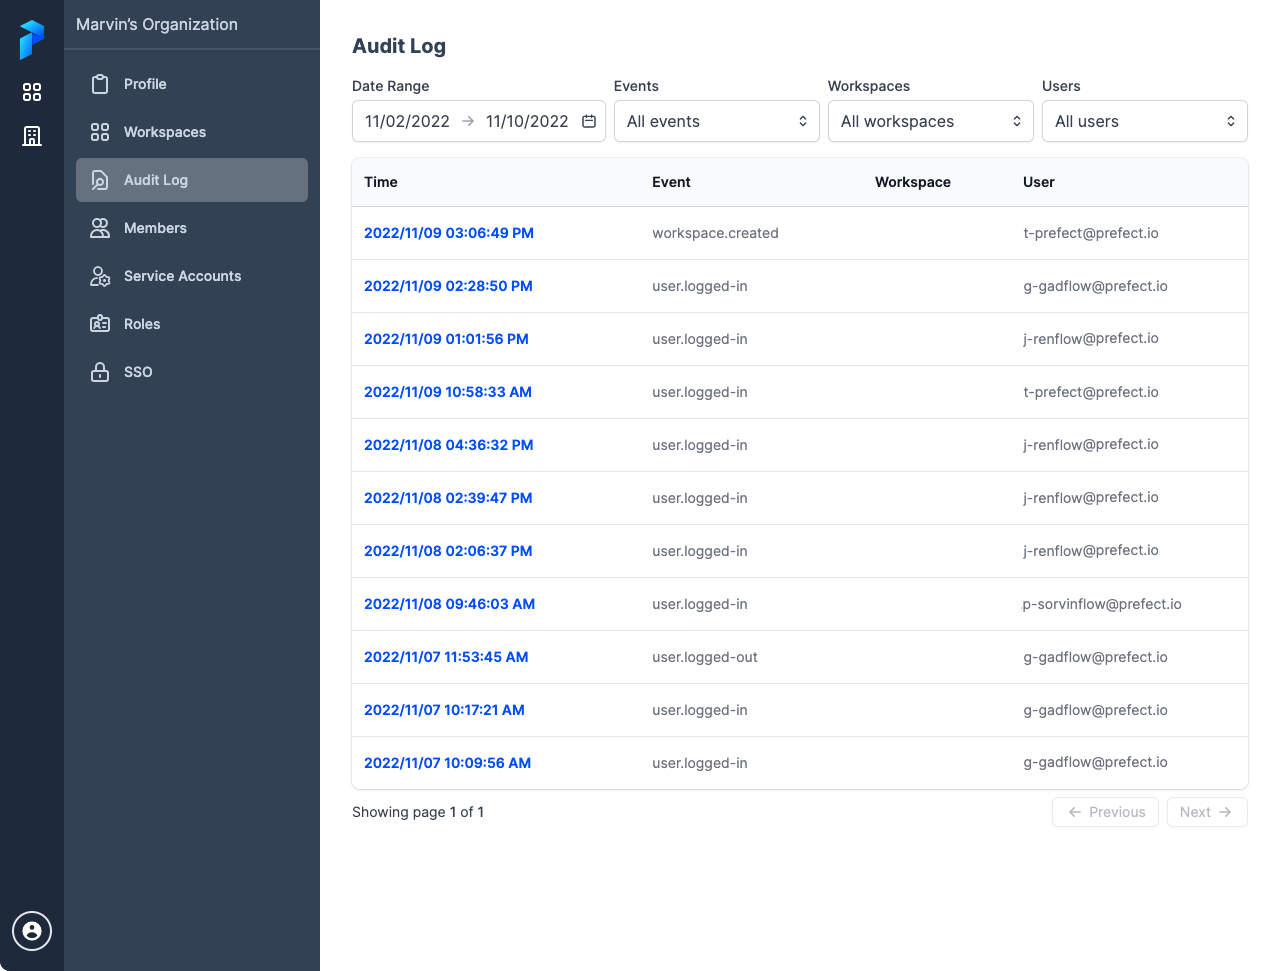This screenshot has width=1280, height=971.
Task: Click the Showing page 1 of 1 text
Action: pos(418,812)
